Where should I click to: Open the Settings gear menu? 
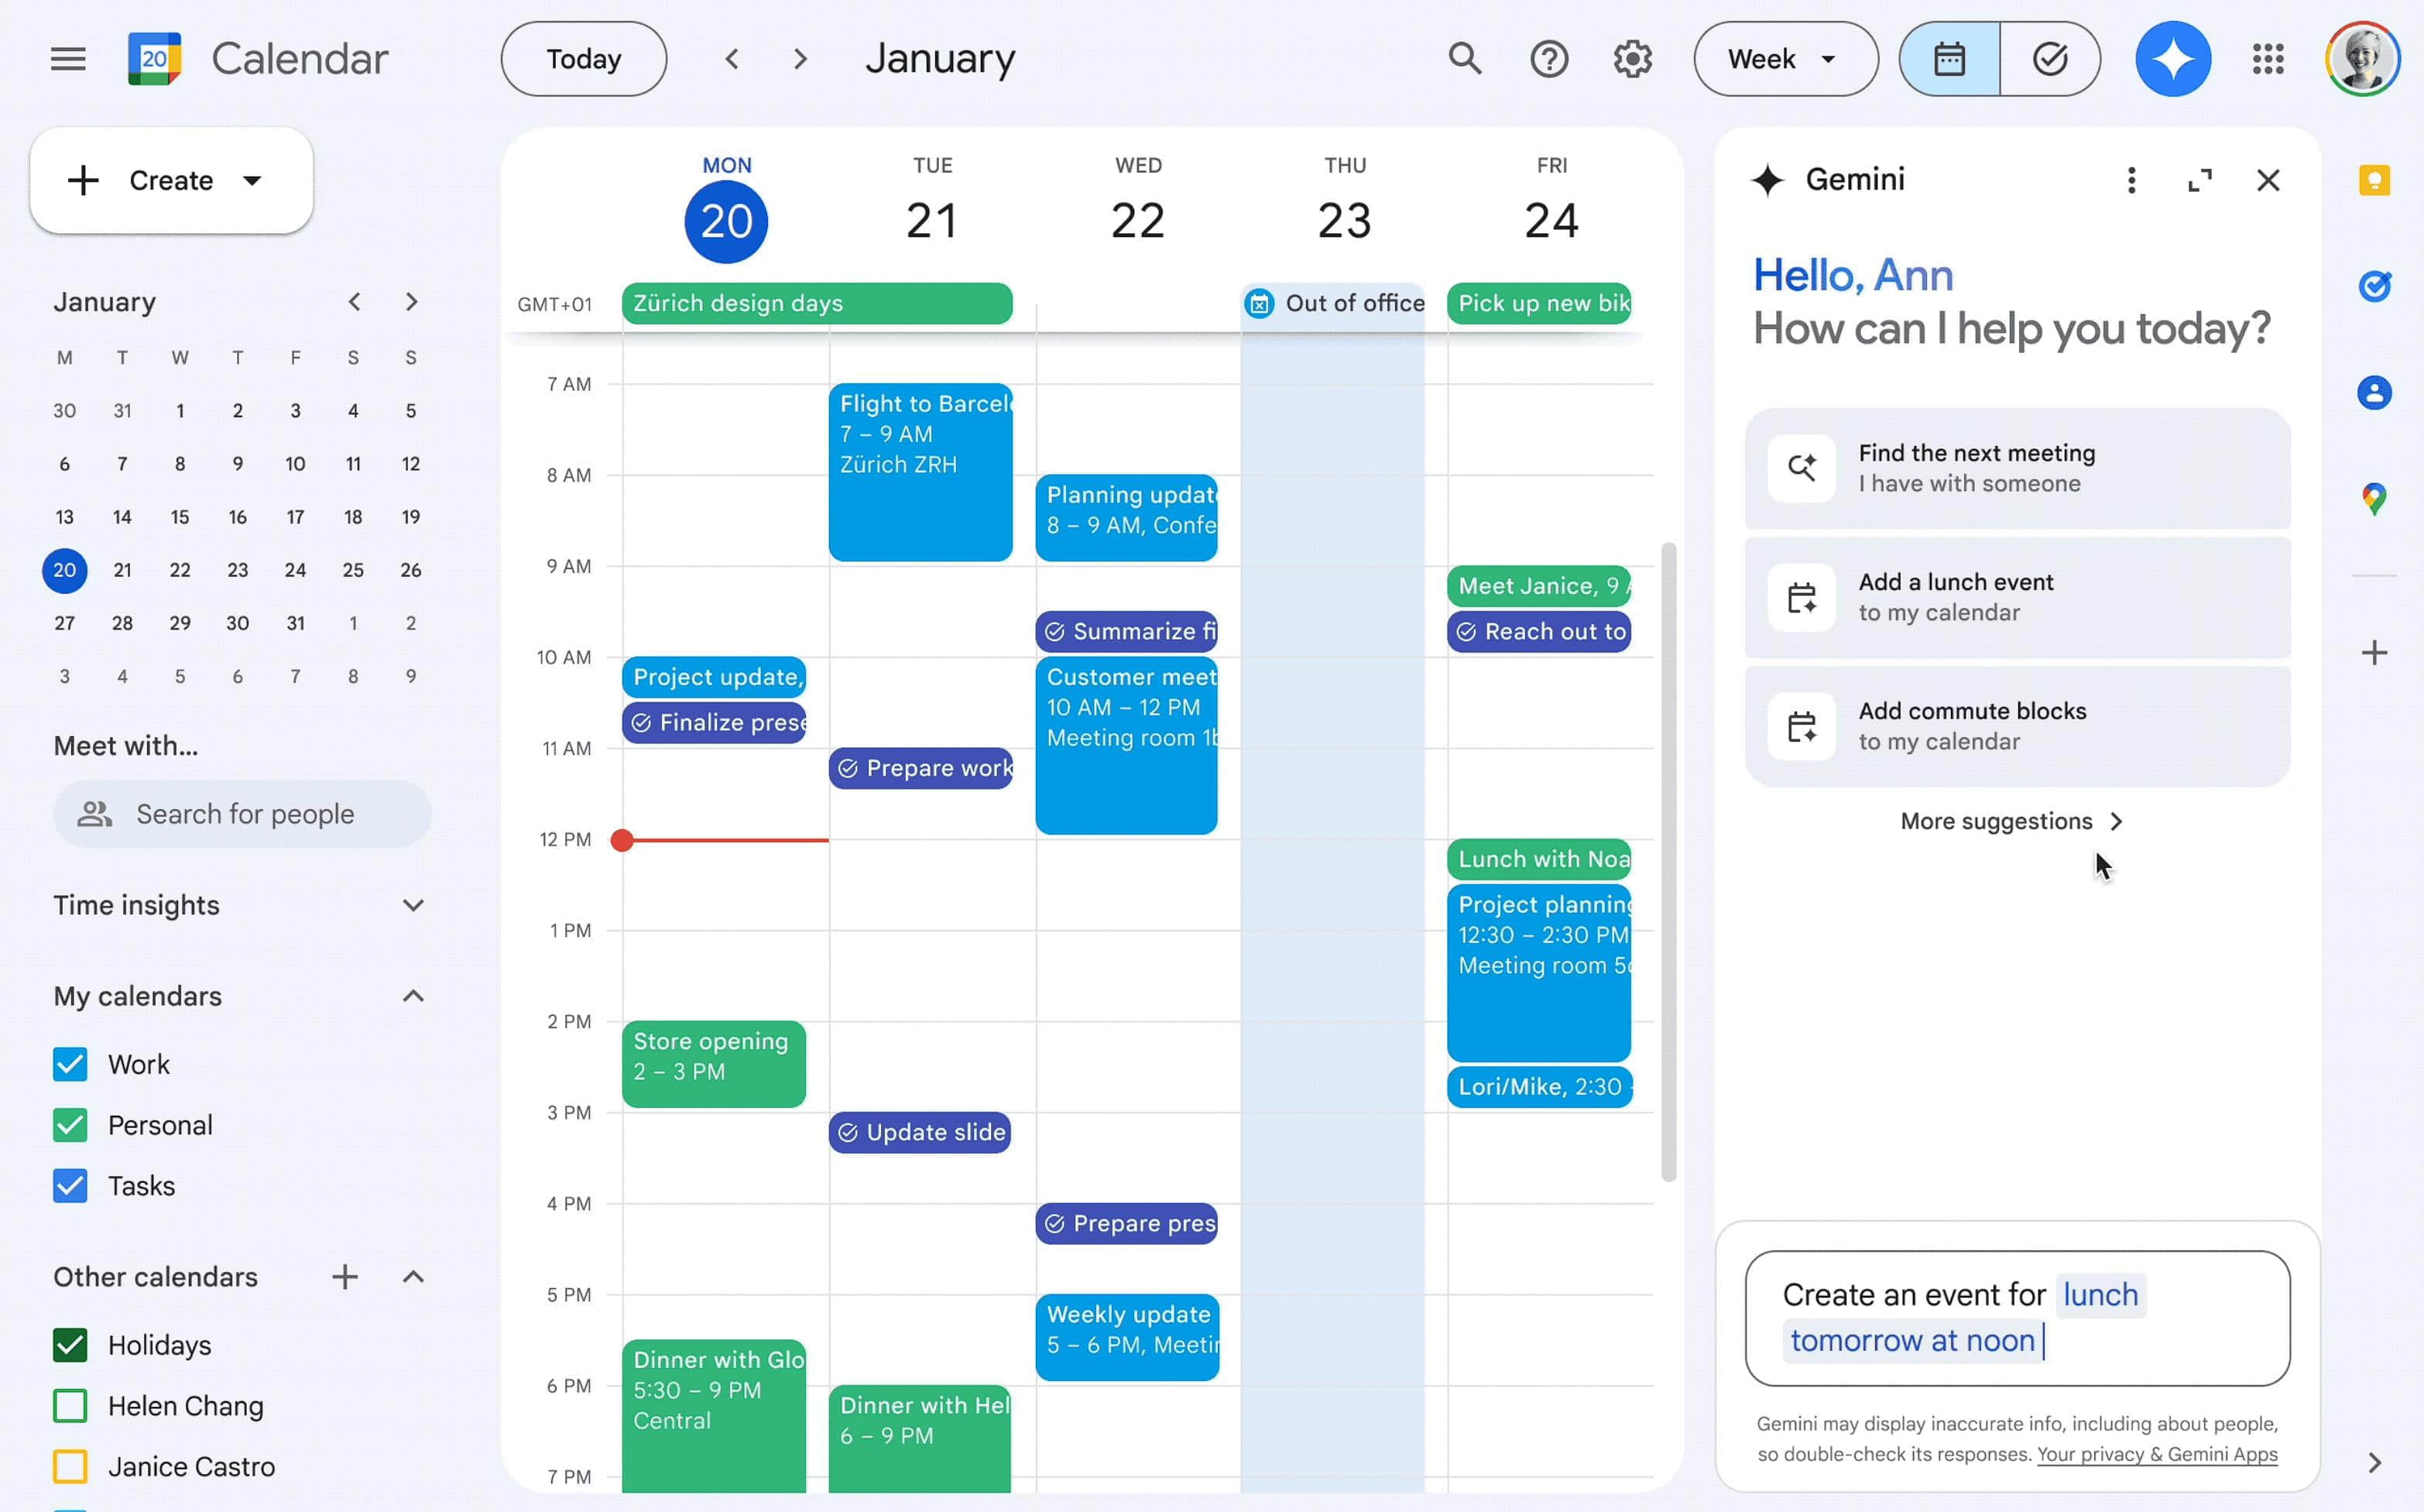tap(1632, 59)
